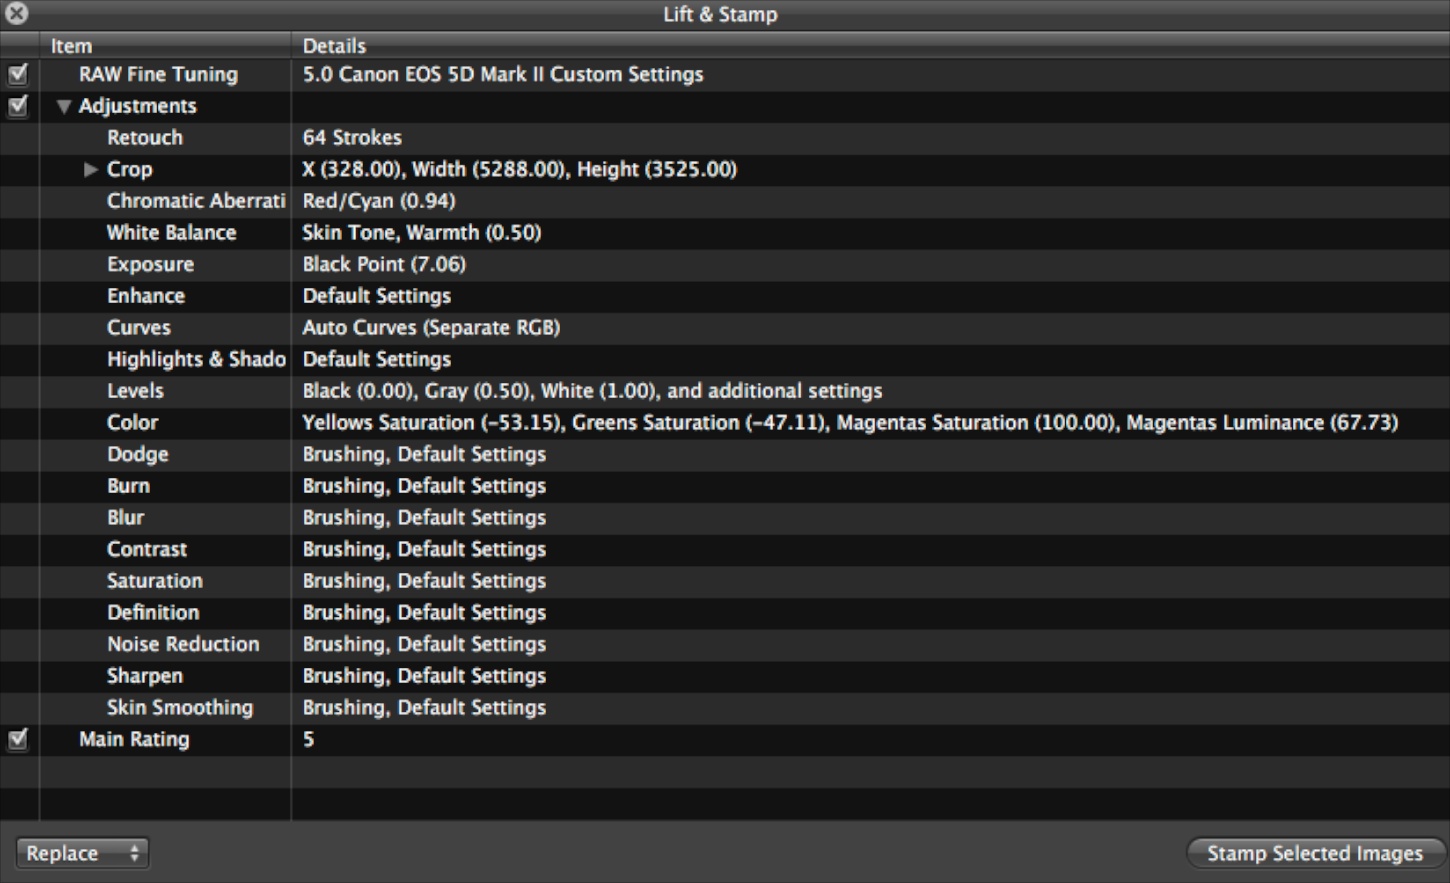Disable the Main Rating checkbox

18,739
